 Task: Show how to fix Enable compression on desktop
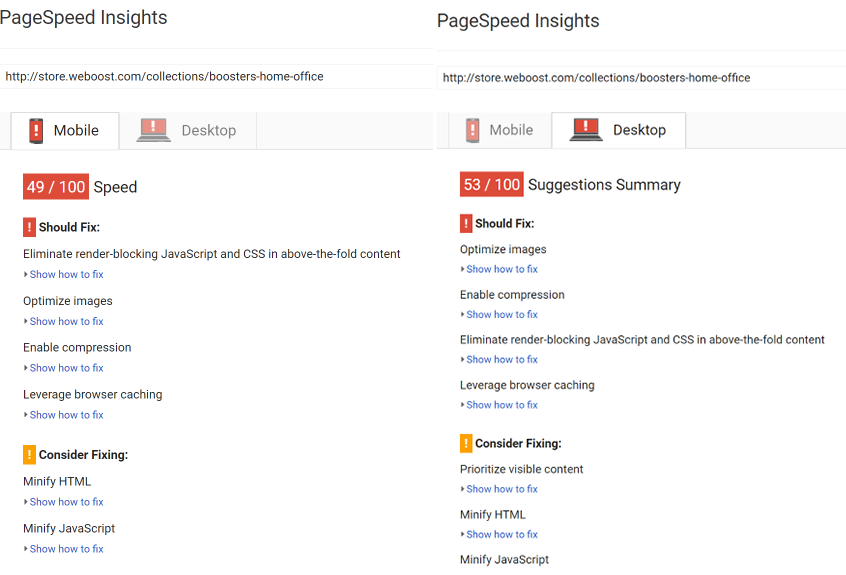pos(502,314)
